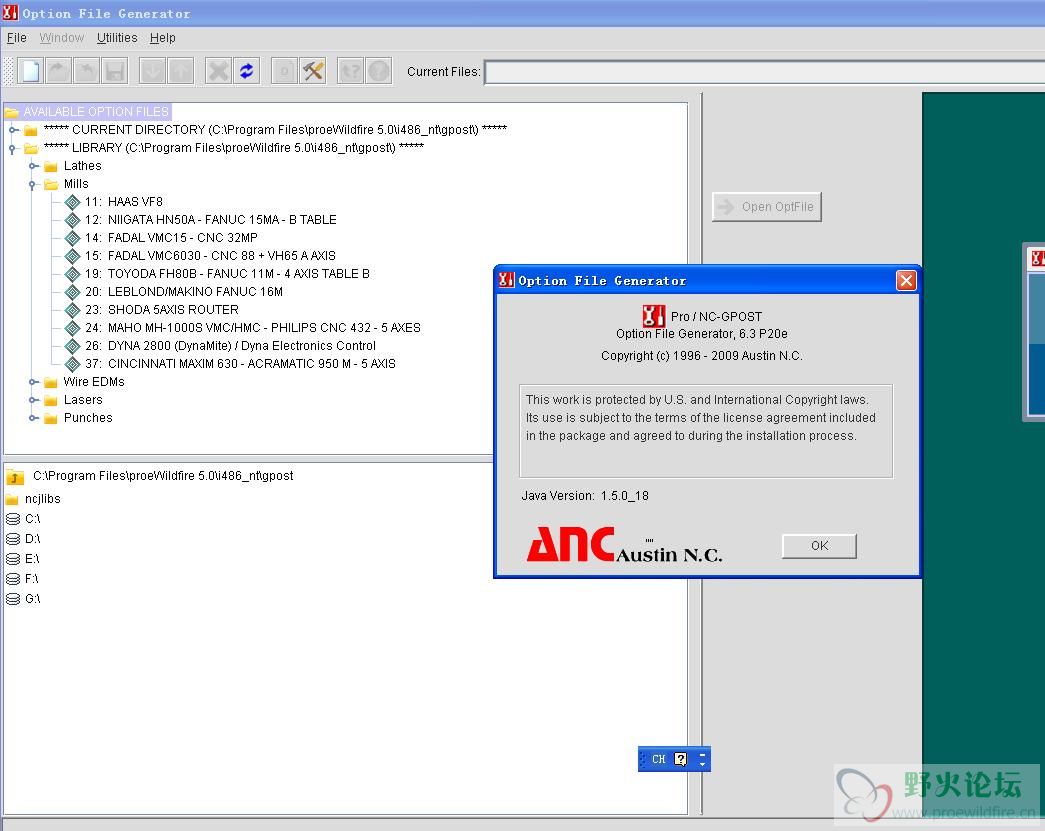The image size is (1045, 831).
Task: Click the parent-directory up folder icon
Action: [15, 476]
